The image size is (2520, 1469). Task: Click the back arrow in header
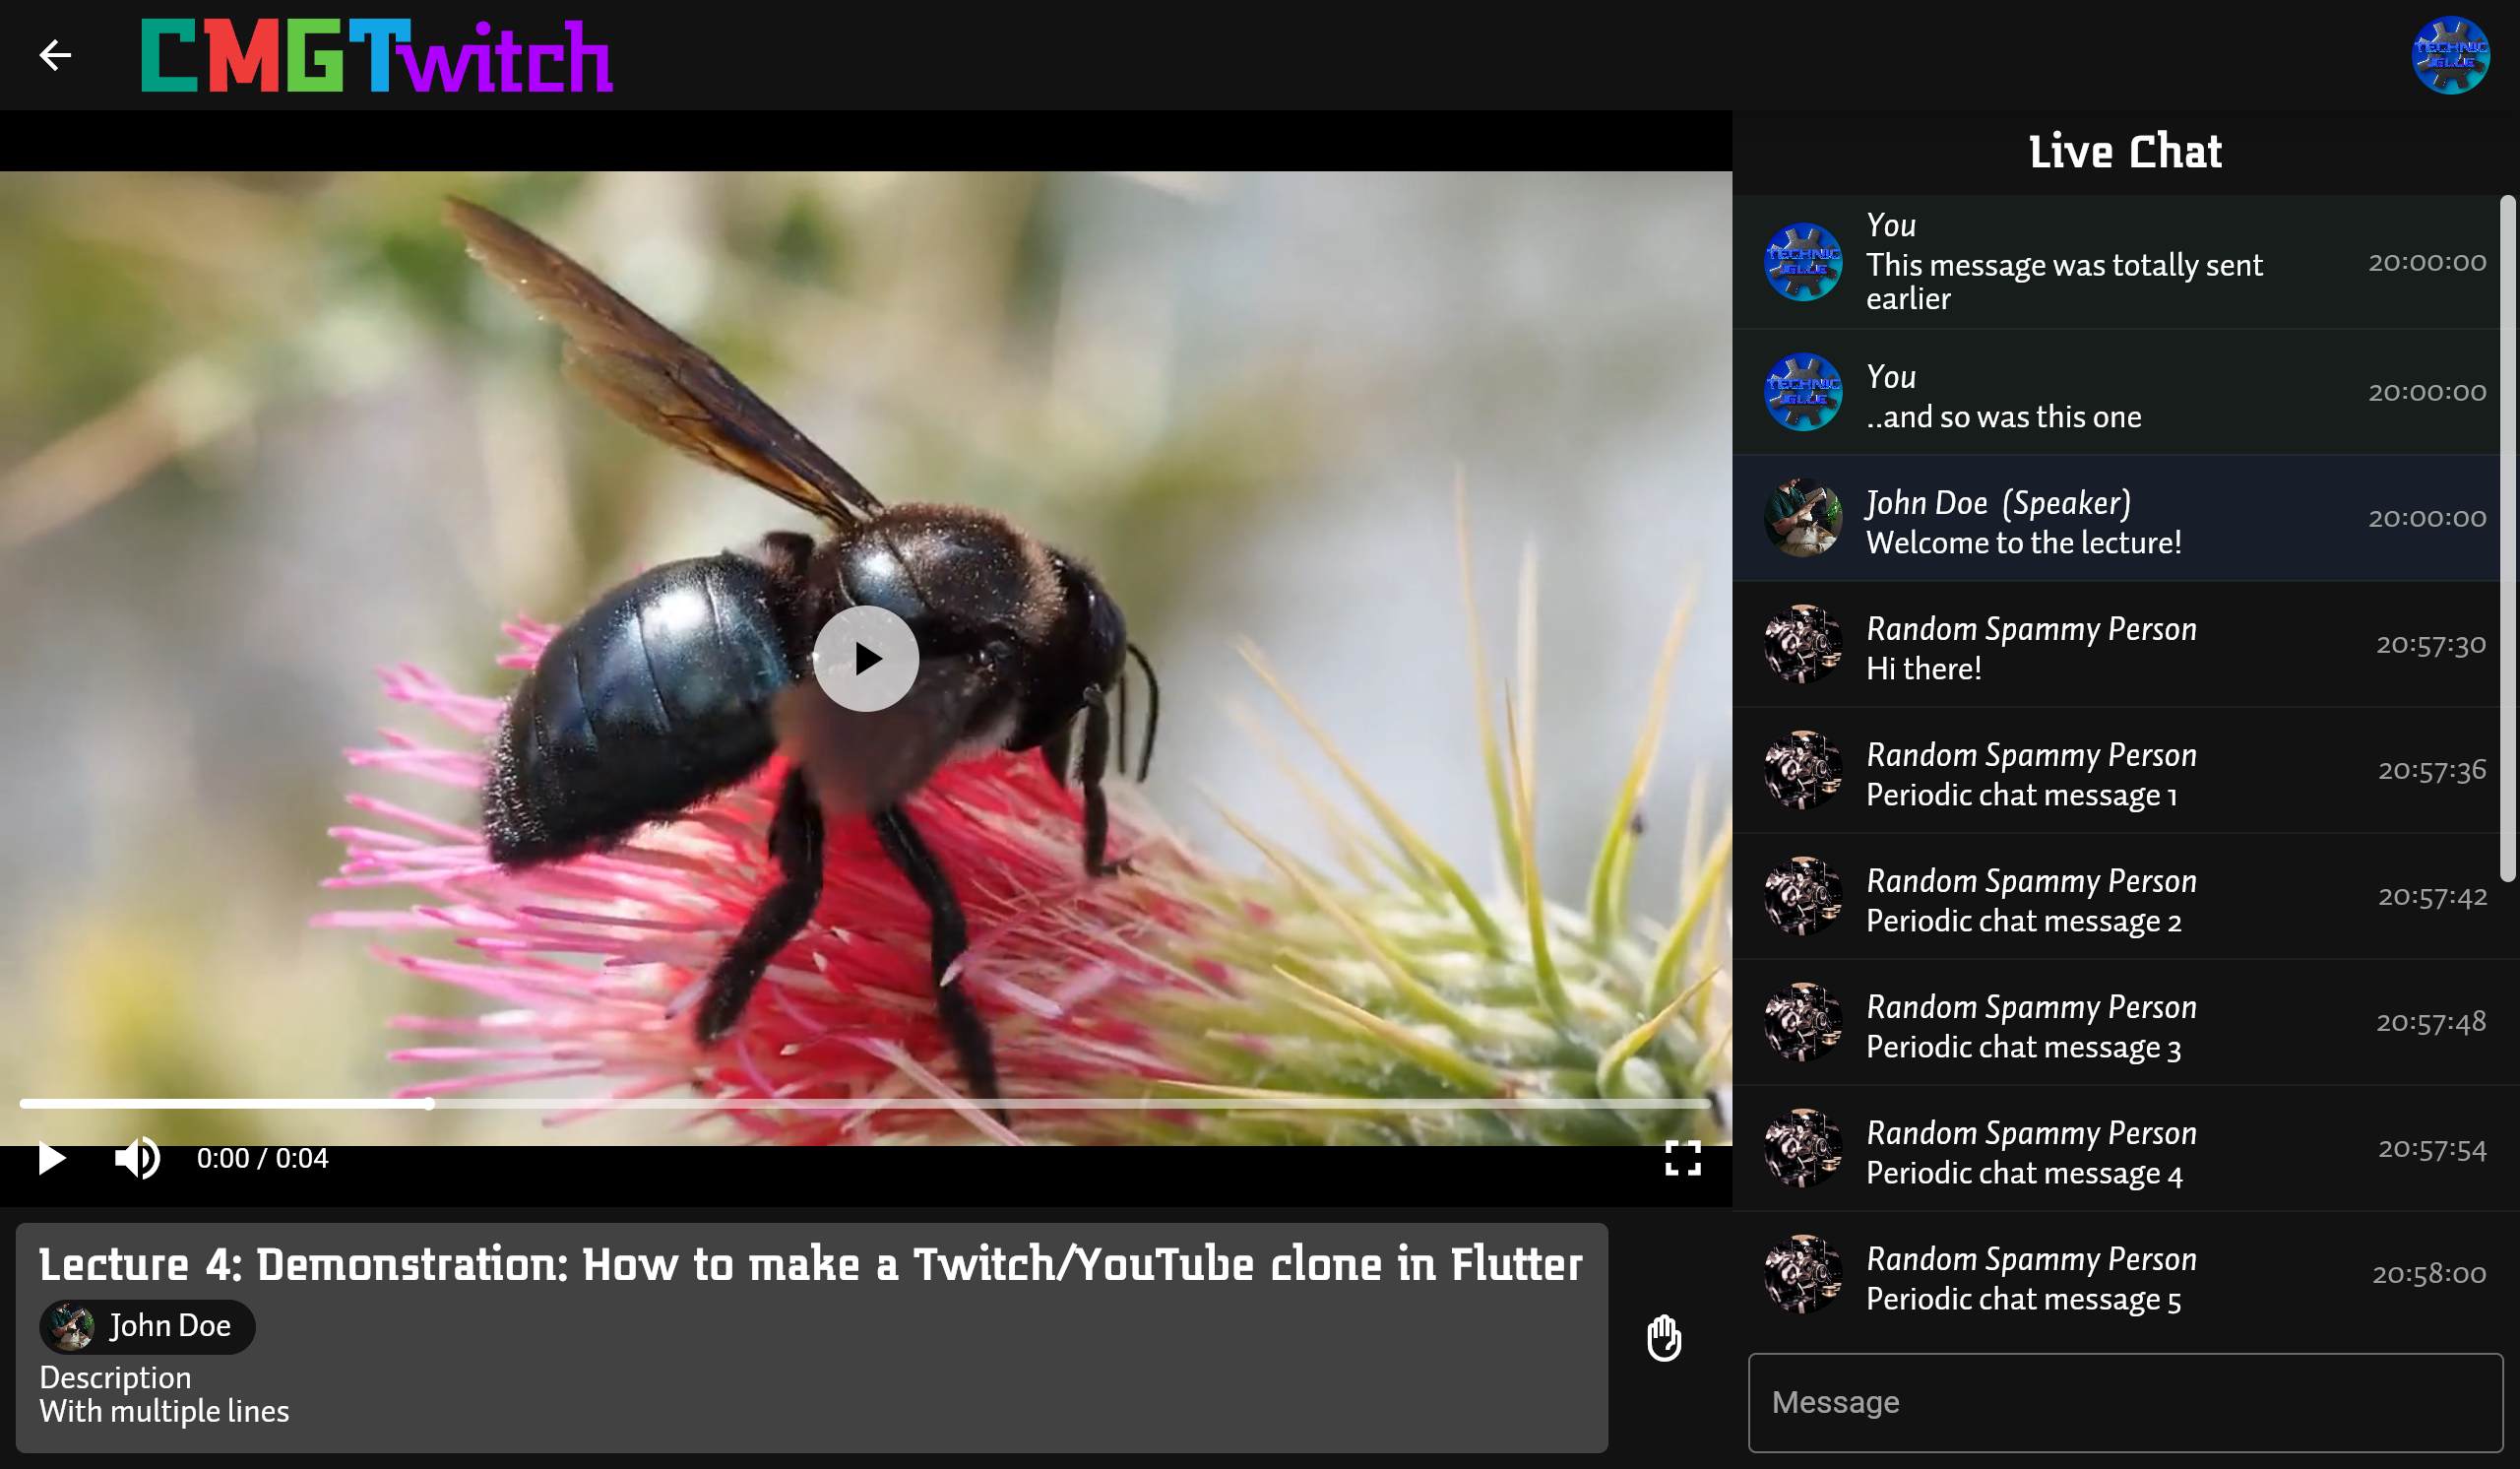pos(55,55)
